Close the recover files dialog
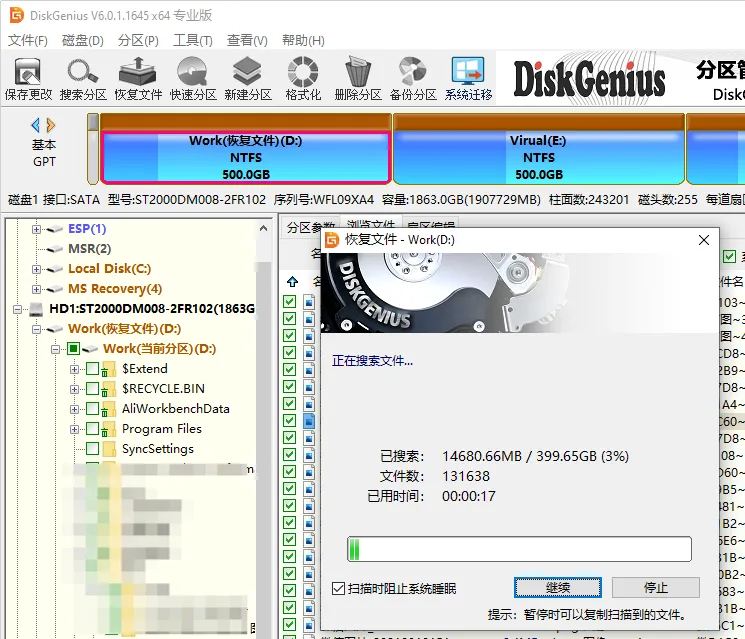 click(704, 240)
